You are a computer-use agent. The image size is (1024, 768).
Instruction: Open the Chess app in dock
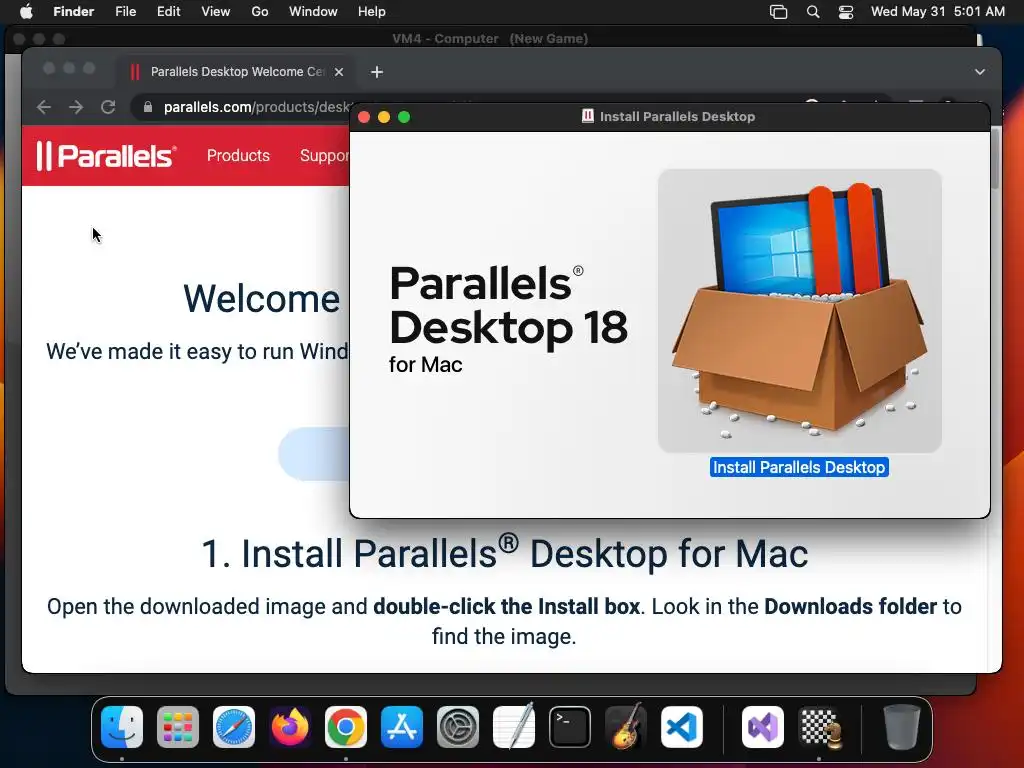click(819, 727)
